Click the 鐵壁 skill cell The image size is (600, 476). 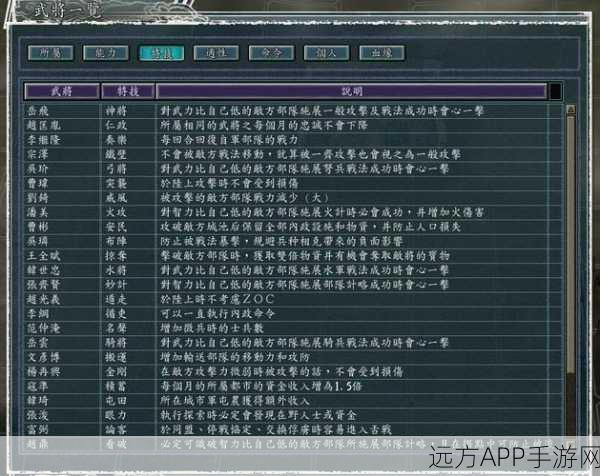[116, 155]
